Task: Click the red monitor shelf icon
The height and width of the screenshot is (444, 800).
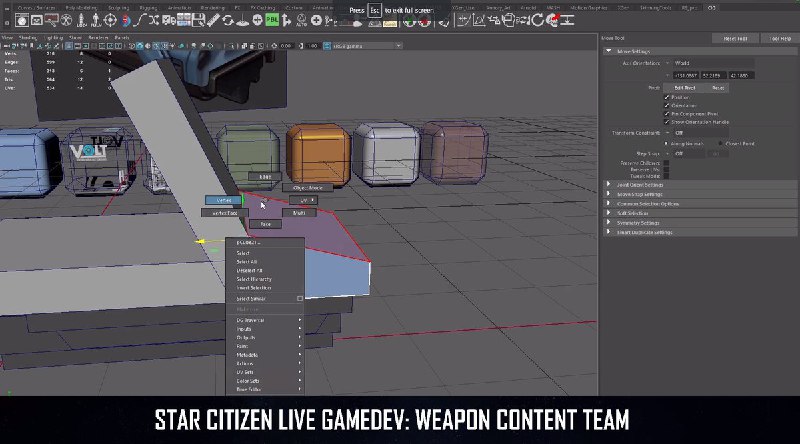Action: [x=52, y=20]
